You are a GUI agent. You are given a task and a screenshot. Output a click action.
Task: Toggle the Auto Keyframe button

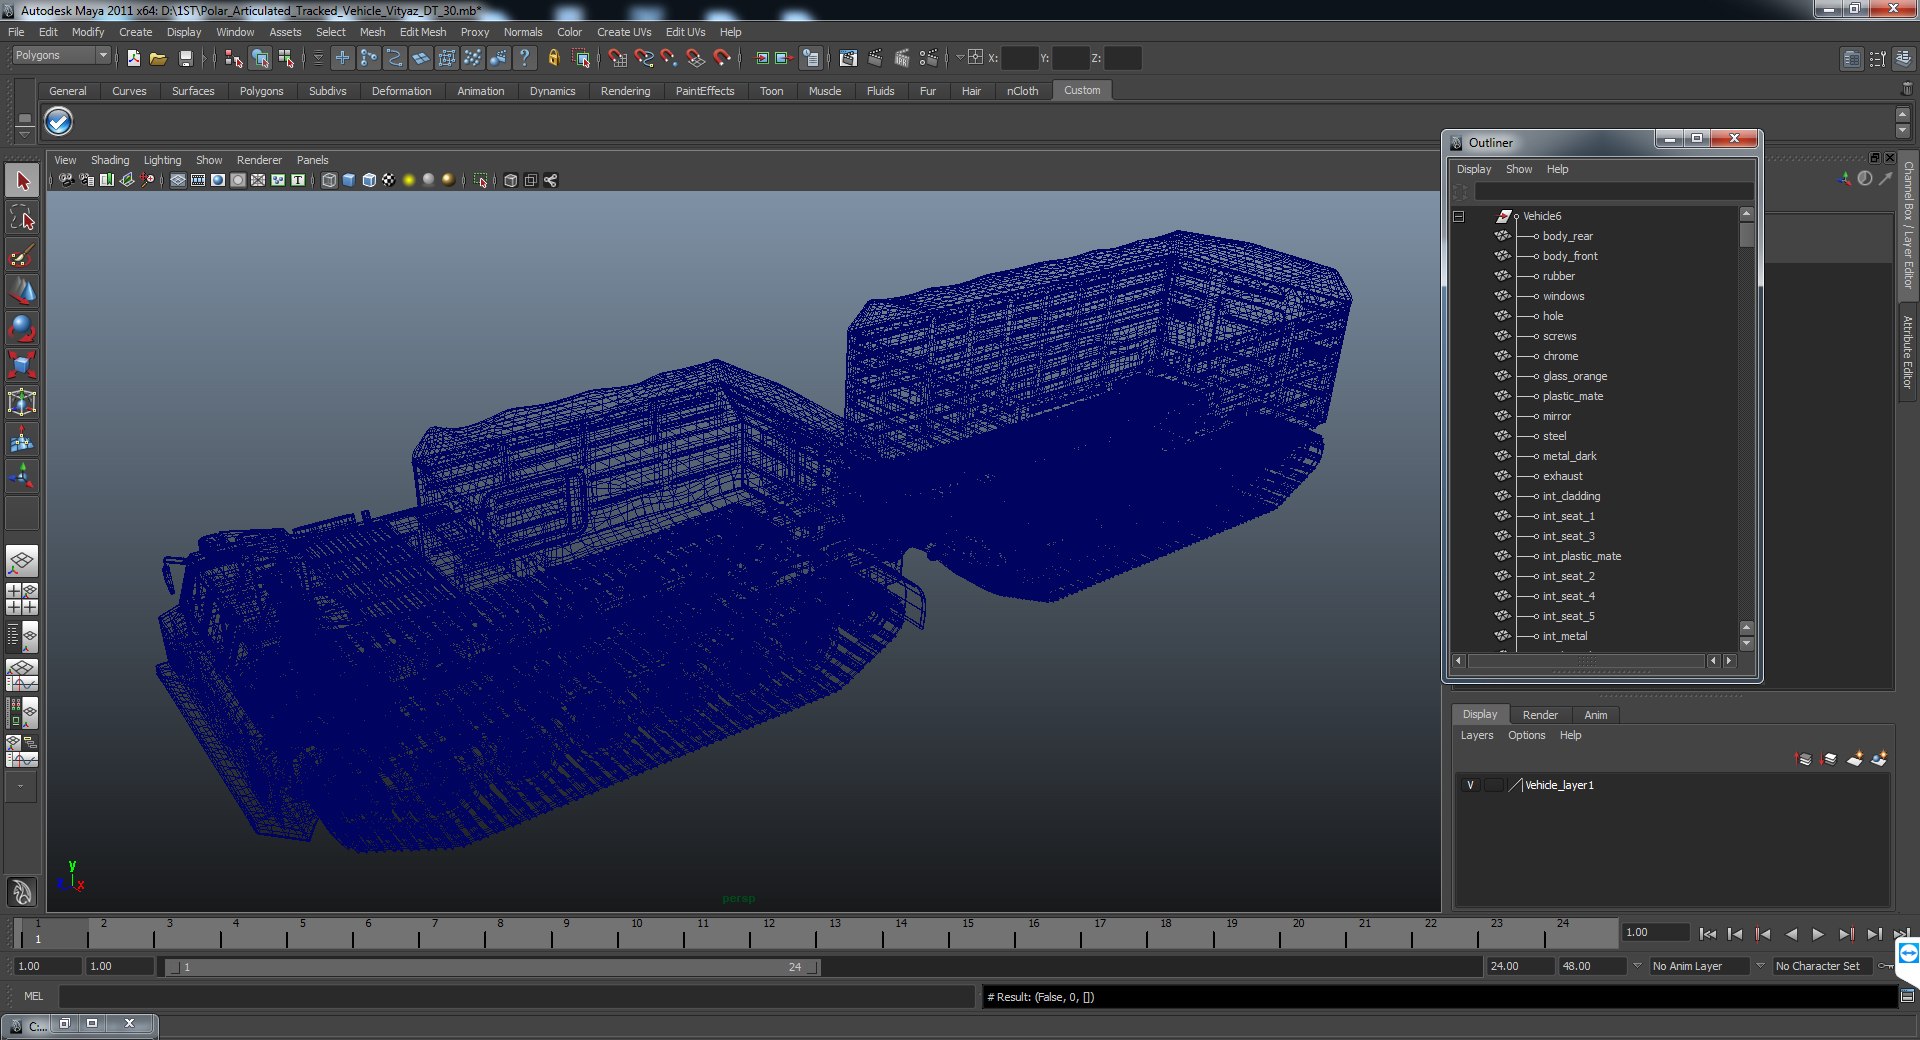tap(1887, 966)
